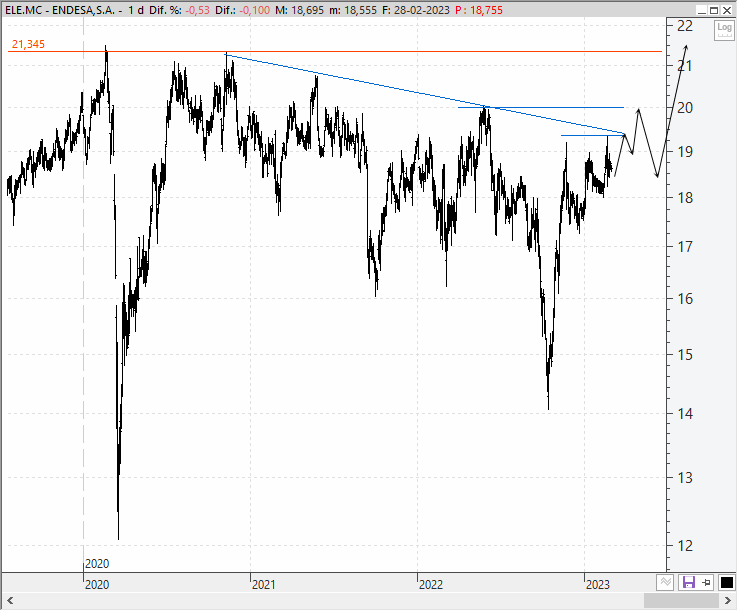Click the 2023 label on time axis
738x611 pixels.
598,585
